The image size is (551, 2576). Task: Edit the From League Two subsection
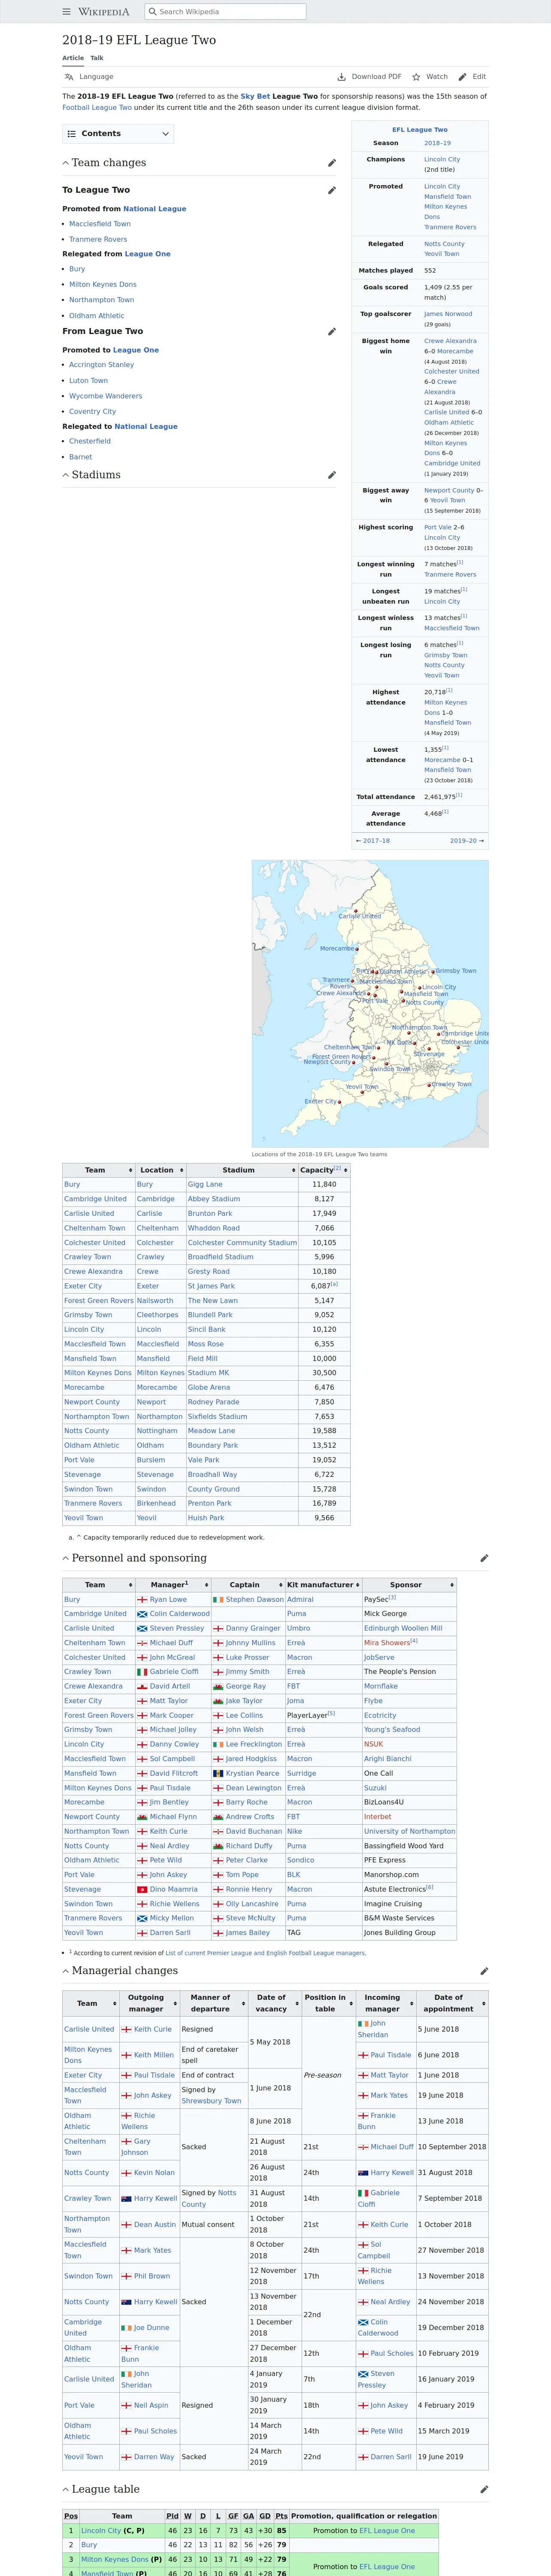point(332,331)
